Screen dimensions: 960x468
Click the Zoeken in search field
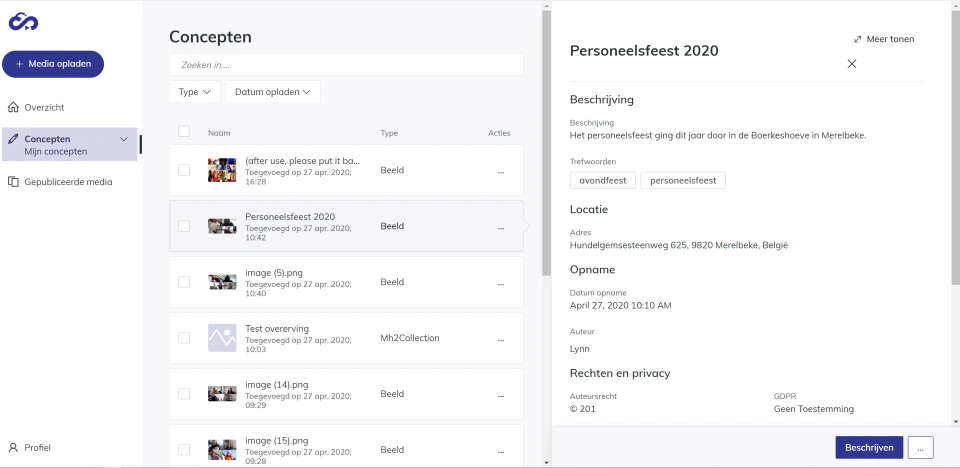click(x=347, y=65)
